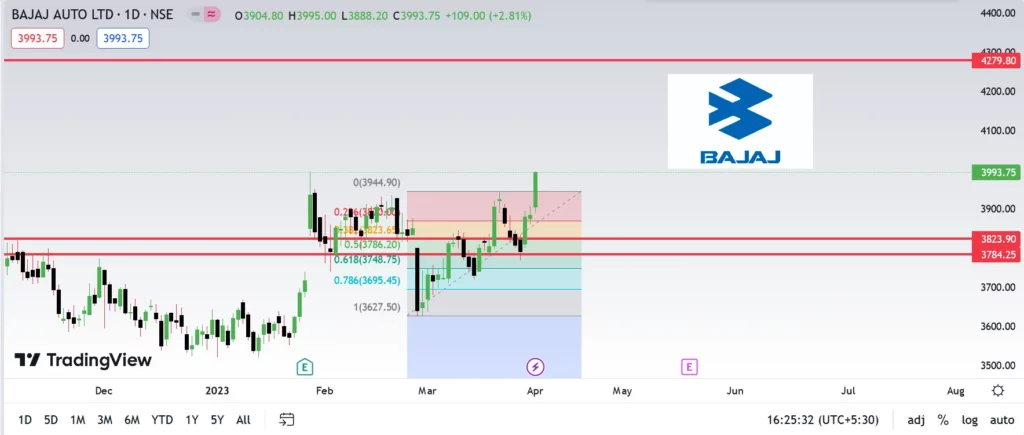Click the 3823.90 red line price label

click(x=996, y=238)
